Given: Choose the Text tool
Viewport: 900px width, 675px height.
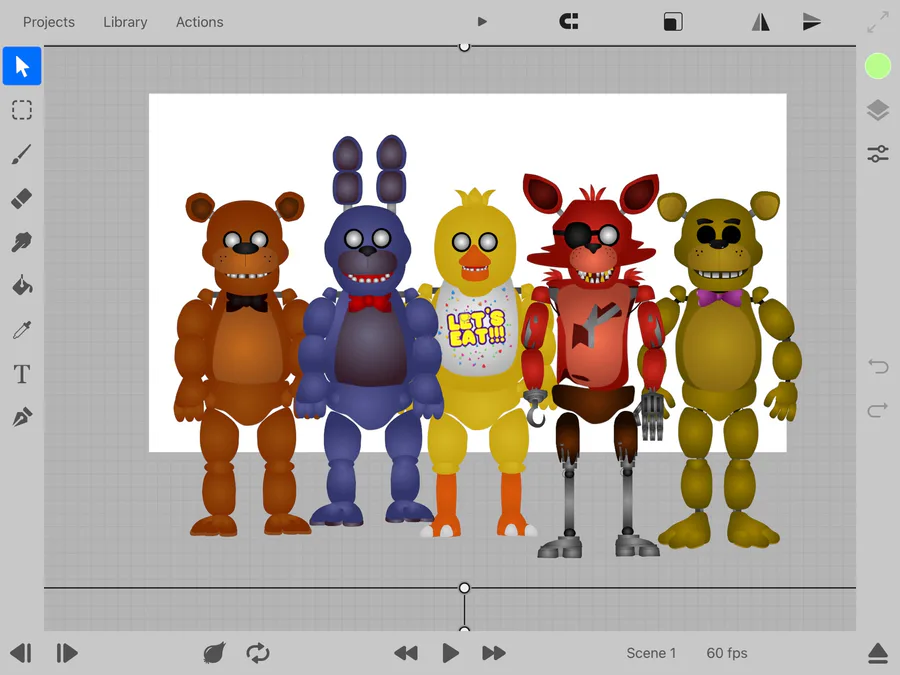Looking at the screenshot, I should 22,374.
